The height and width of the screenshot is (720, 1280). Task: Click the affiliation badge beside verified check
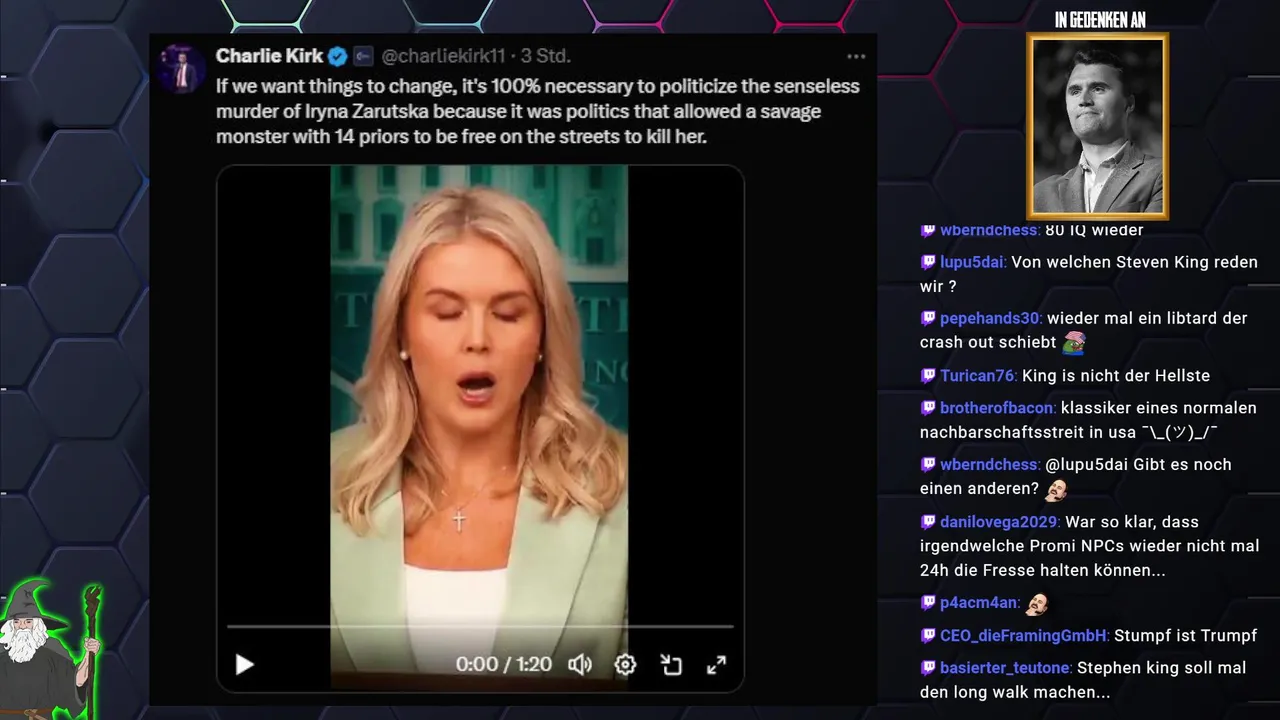coord(363,56)
